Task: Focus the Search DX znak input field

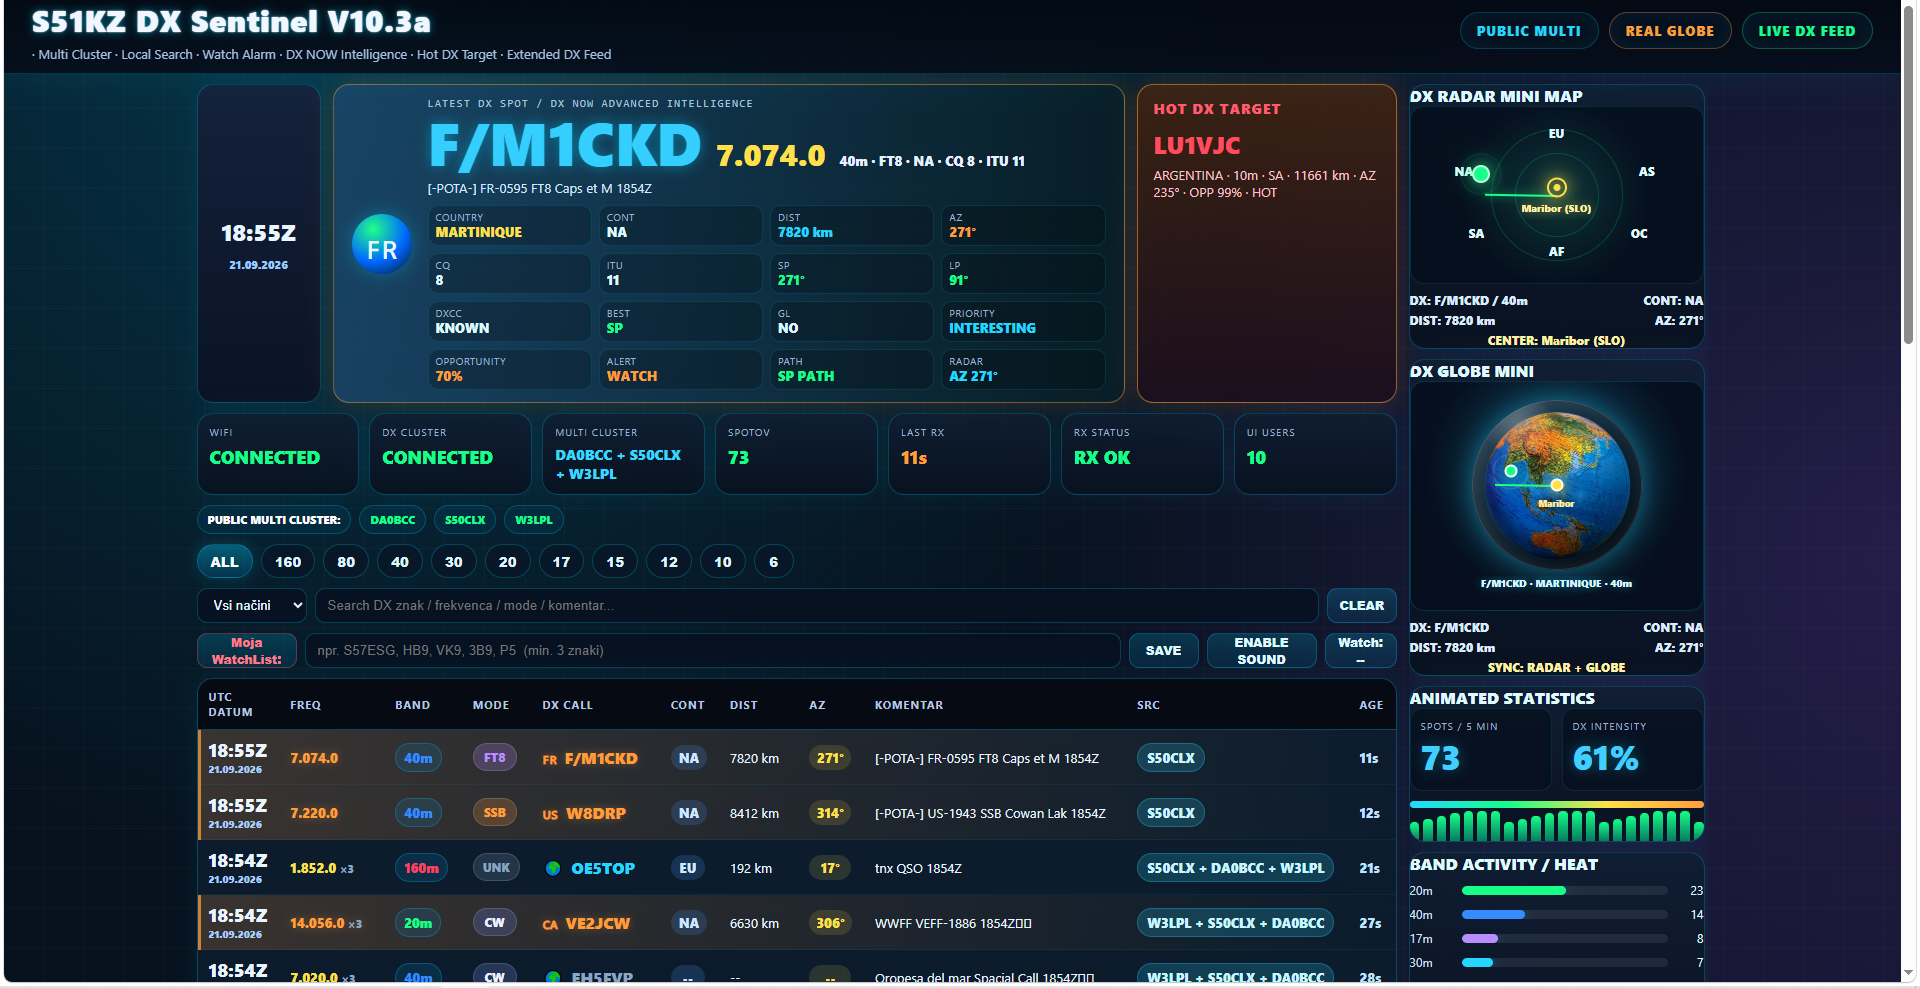Action: 817,605
